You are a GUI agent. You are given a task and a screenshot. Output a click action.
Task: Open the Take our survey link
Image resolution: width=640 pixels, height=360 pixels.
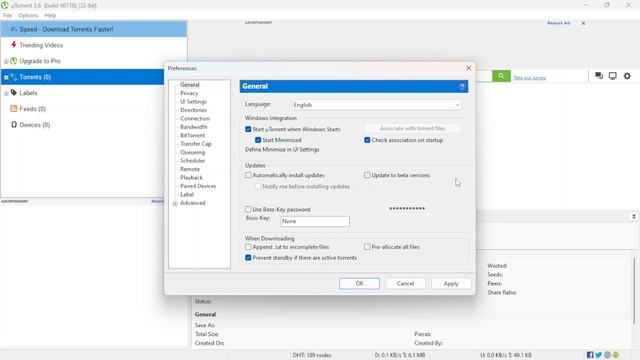(x=529, y=78)
